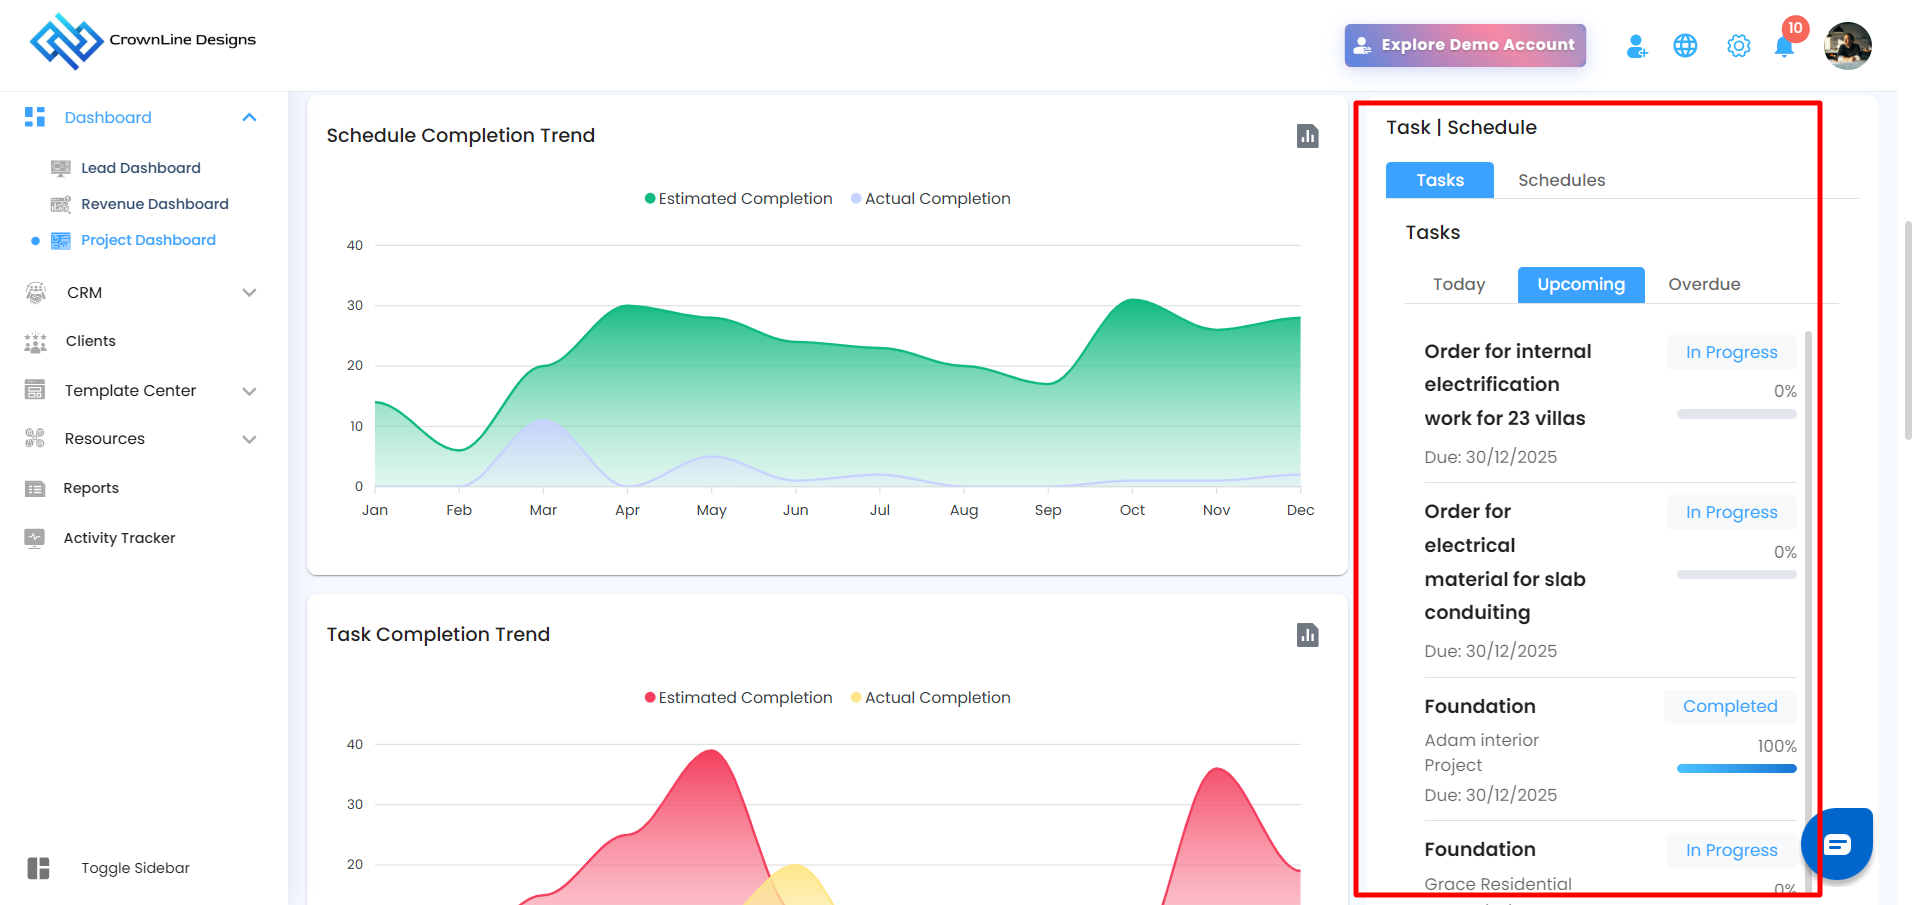Click the add user icon in header
The width and height of the screenshot is (1920, 905).
coord(1636,46)
